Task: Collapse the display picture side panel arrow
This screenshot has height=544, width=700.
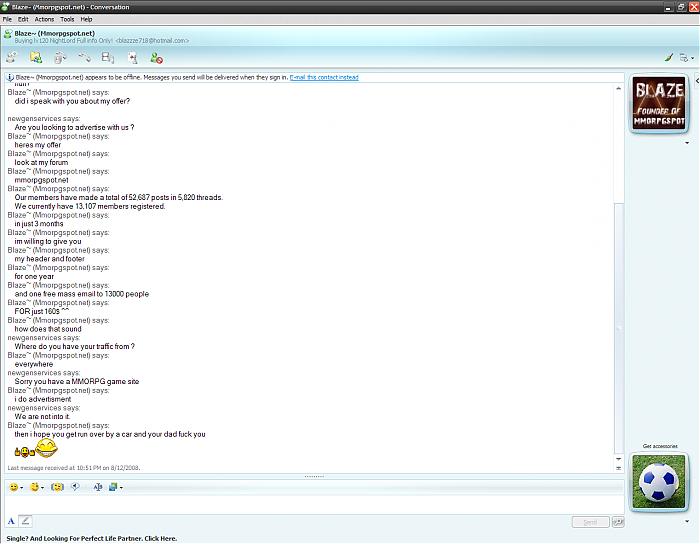Action: coord(697,81)
